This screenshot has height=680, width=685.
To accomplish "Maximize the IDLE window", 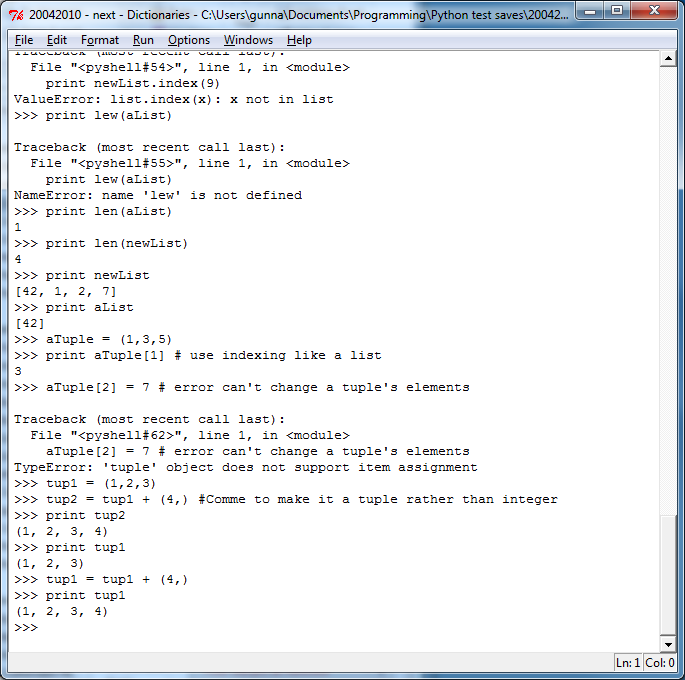I will tap(616, 11).
